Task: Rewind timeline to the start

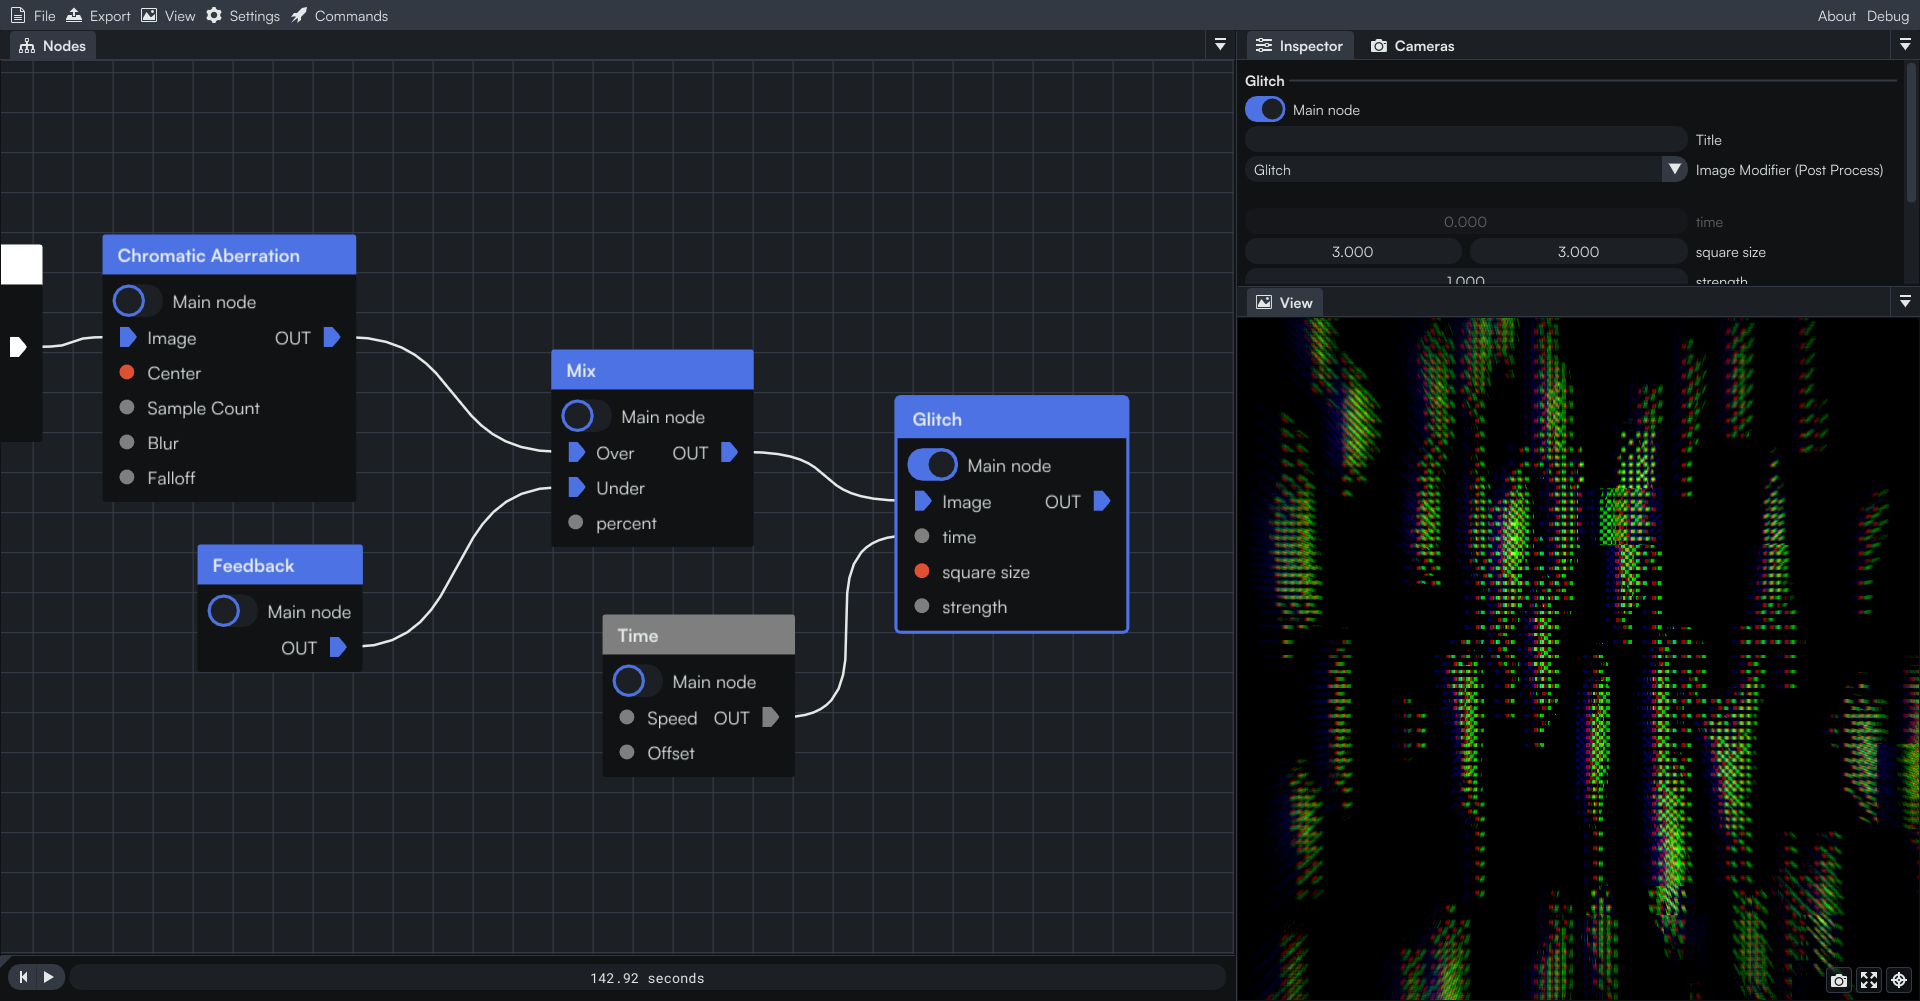Action: [x=23, y=977]
